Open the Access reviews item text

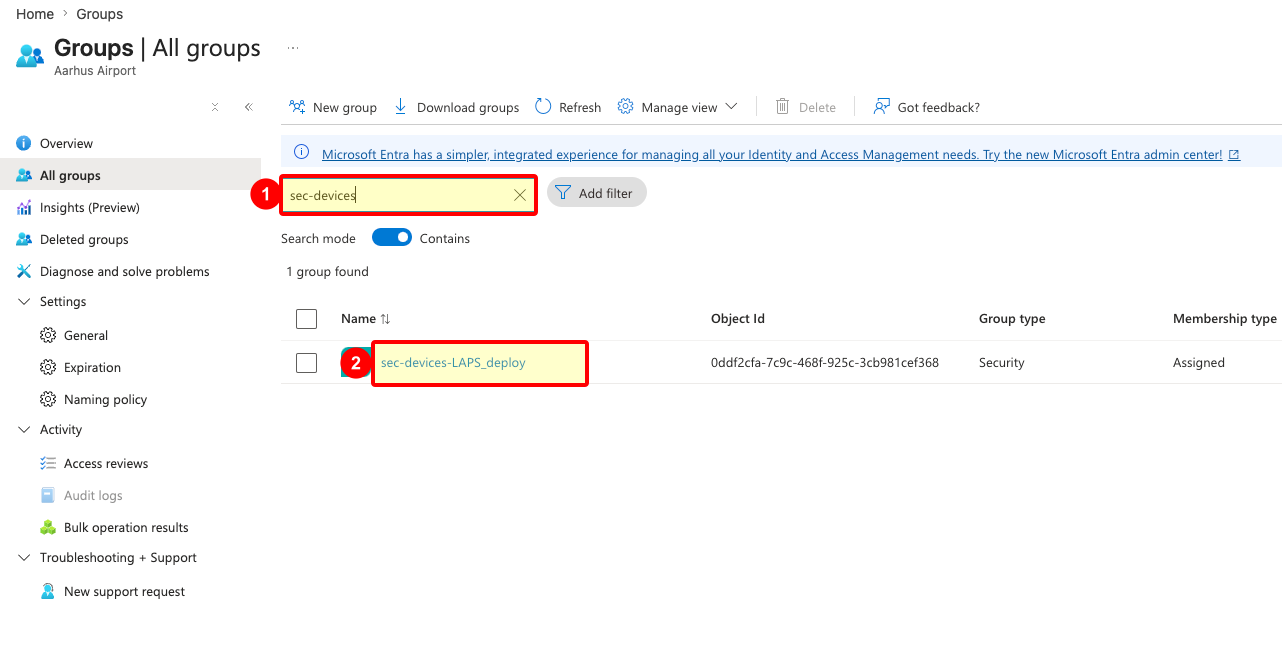click(106, 464)
